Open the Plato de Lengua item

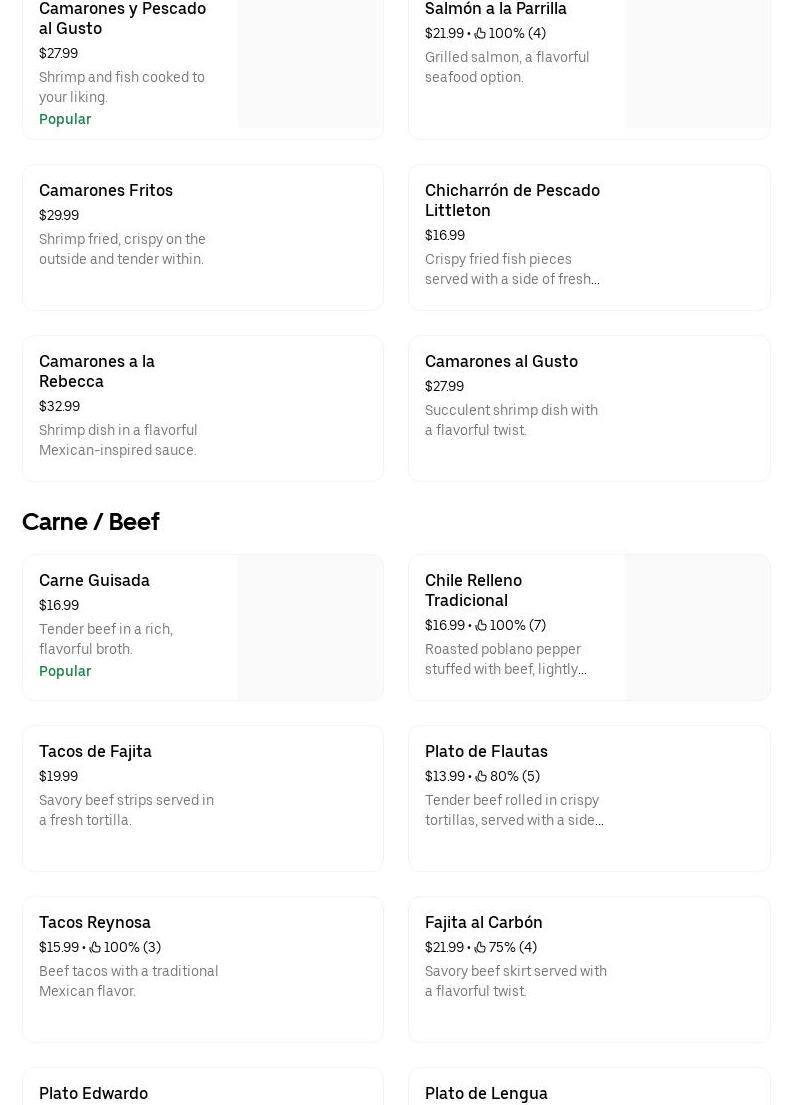tap(589, 1086)
